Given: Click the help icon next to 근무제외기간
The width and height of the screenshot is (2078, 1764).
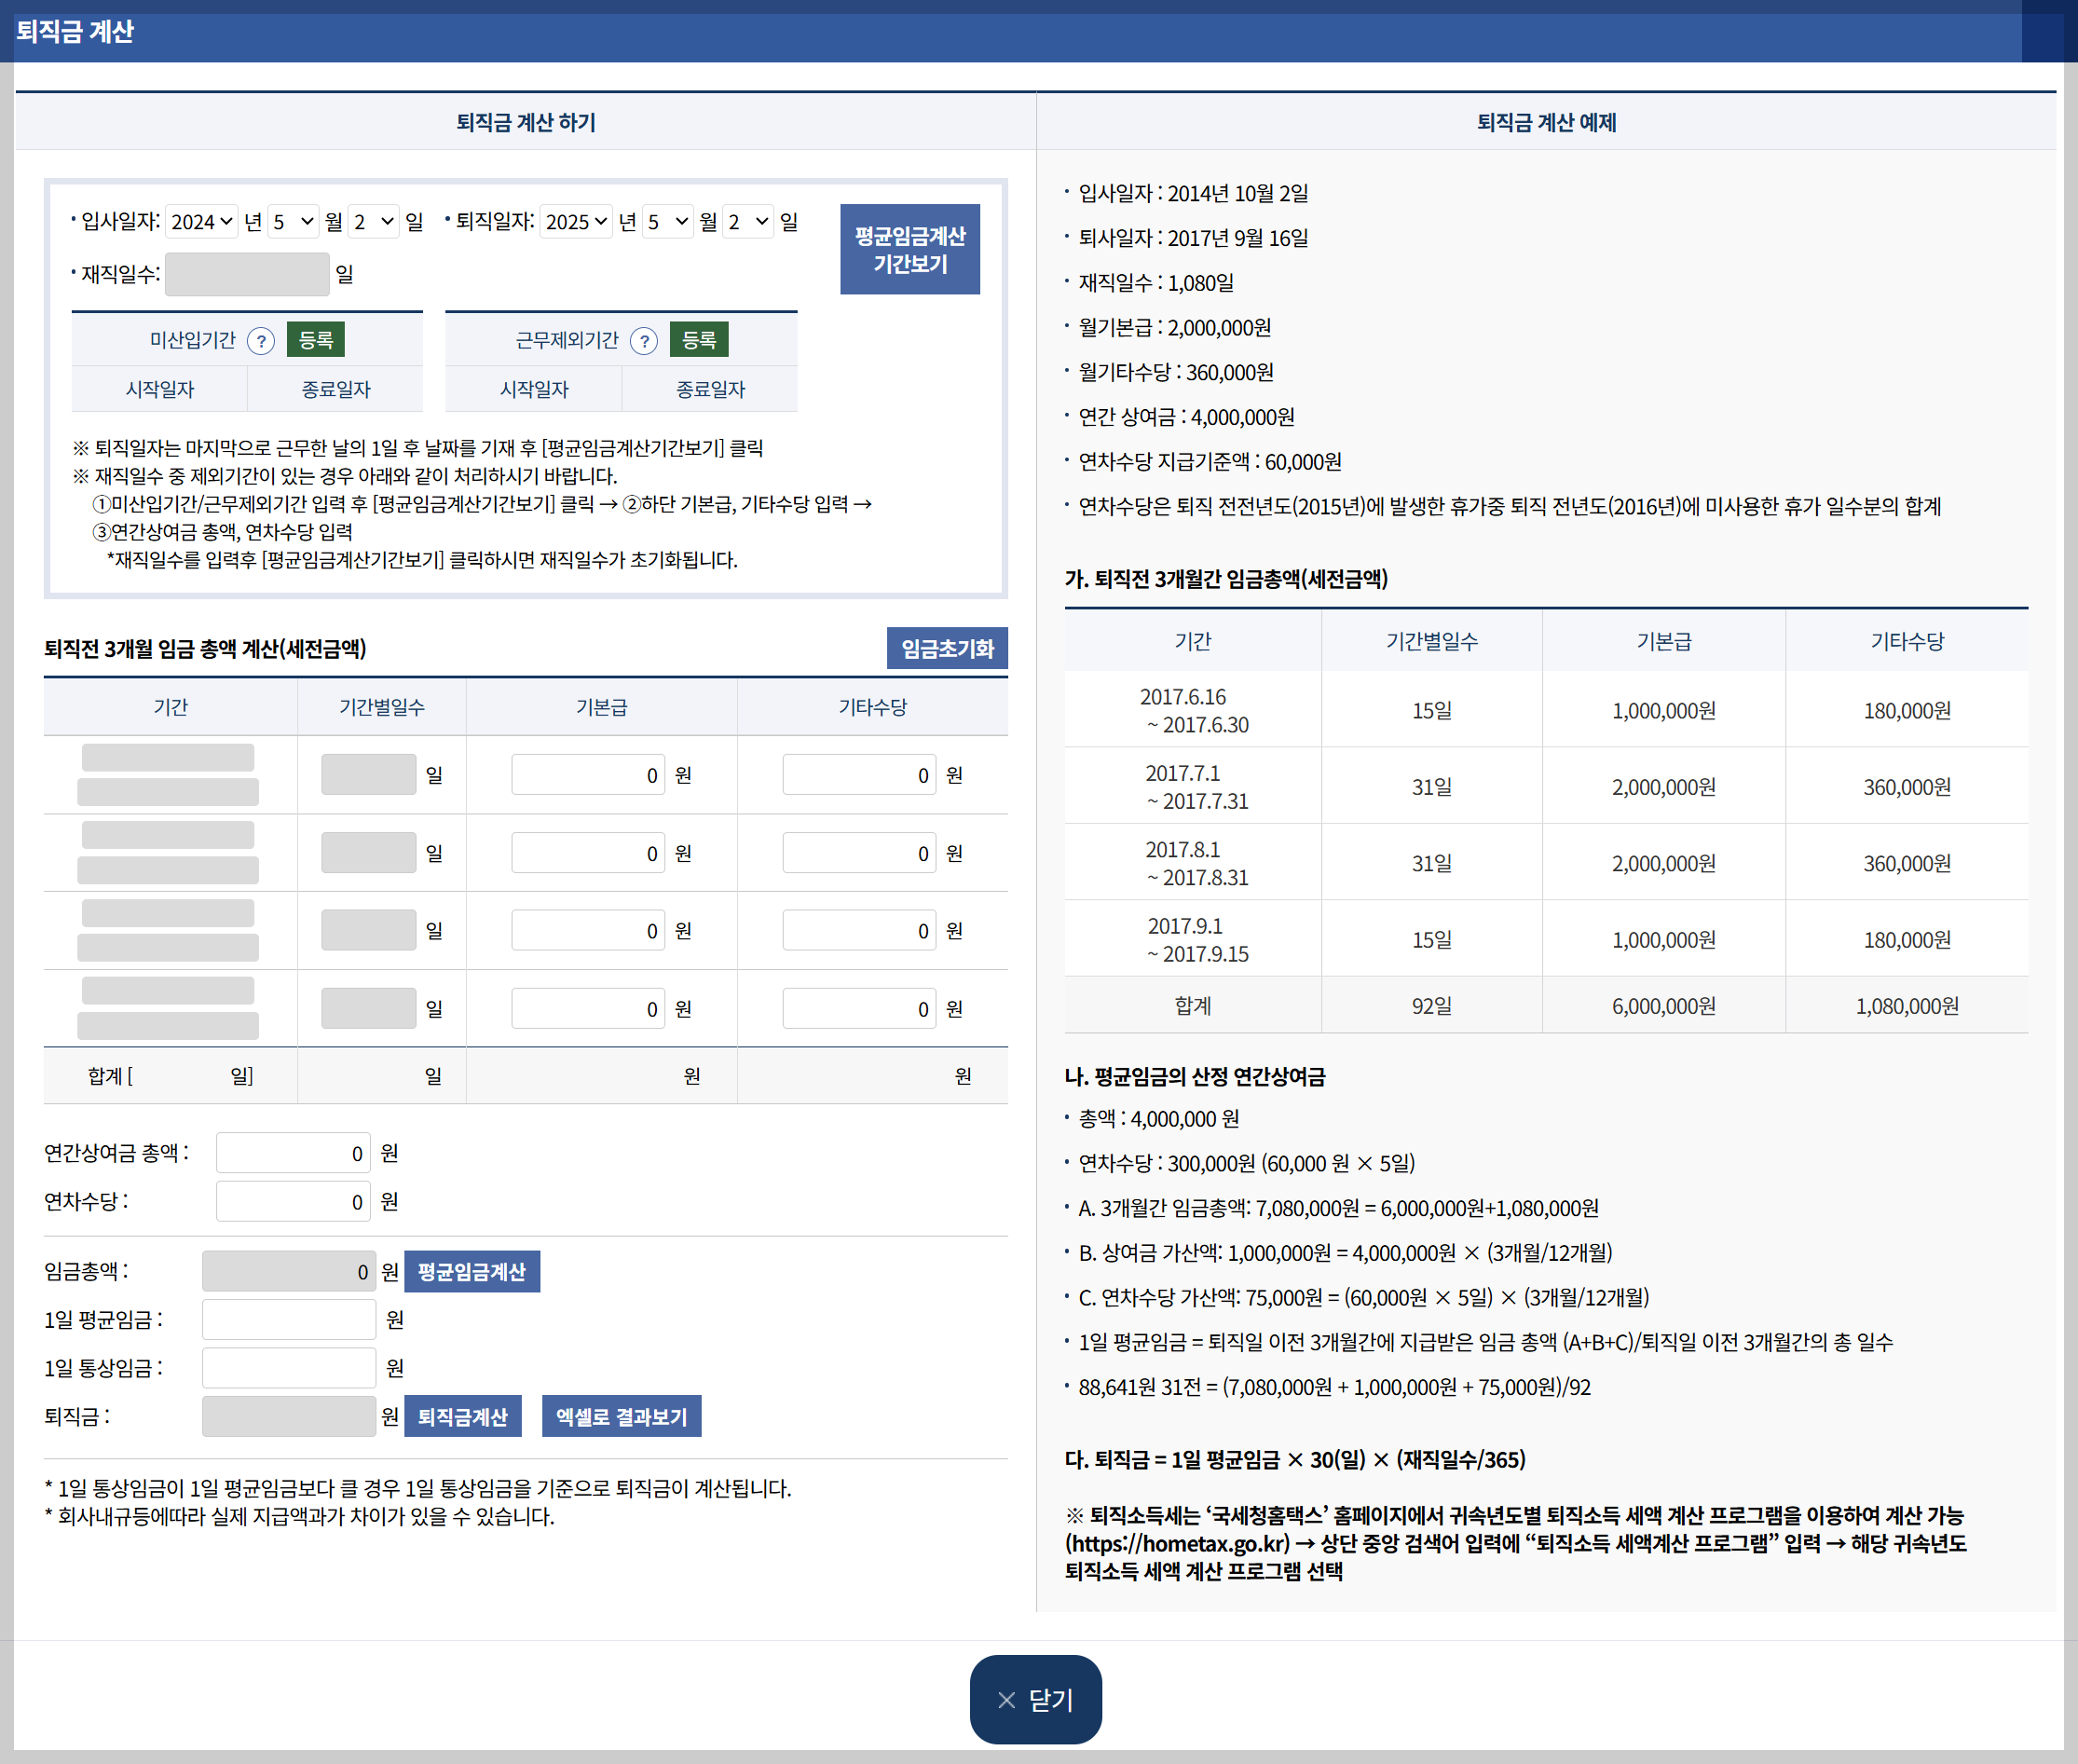Looking at the screenshot, I should pos(645,341).
